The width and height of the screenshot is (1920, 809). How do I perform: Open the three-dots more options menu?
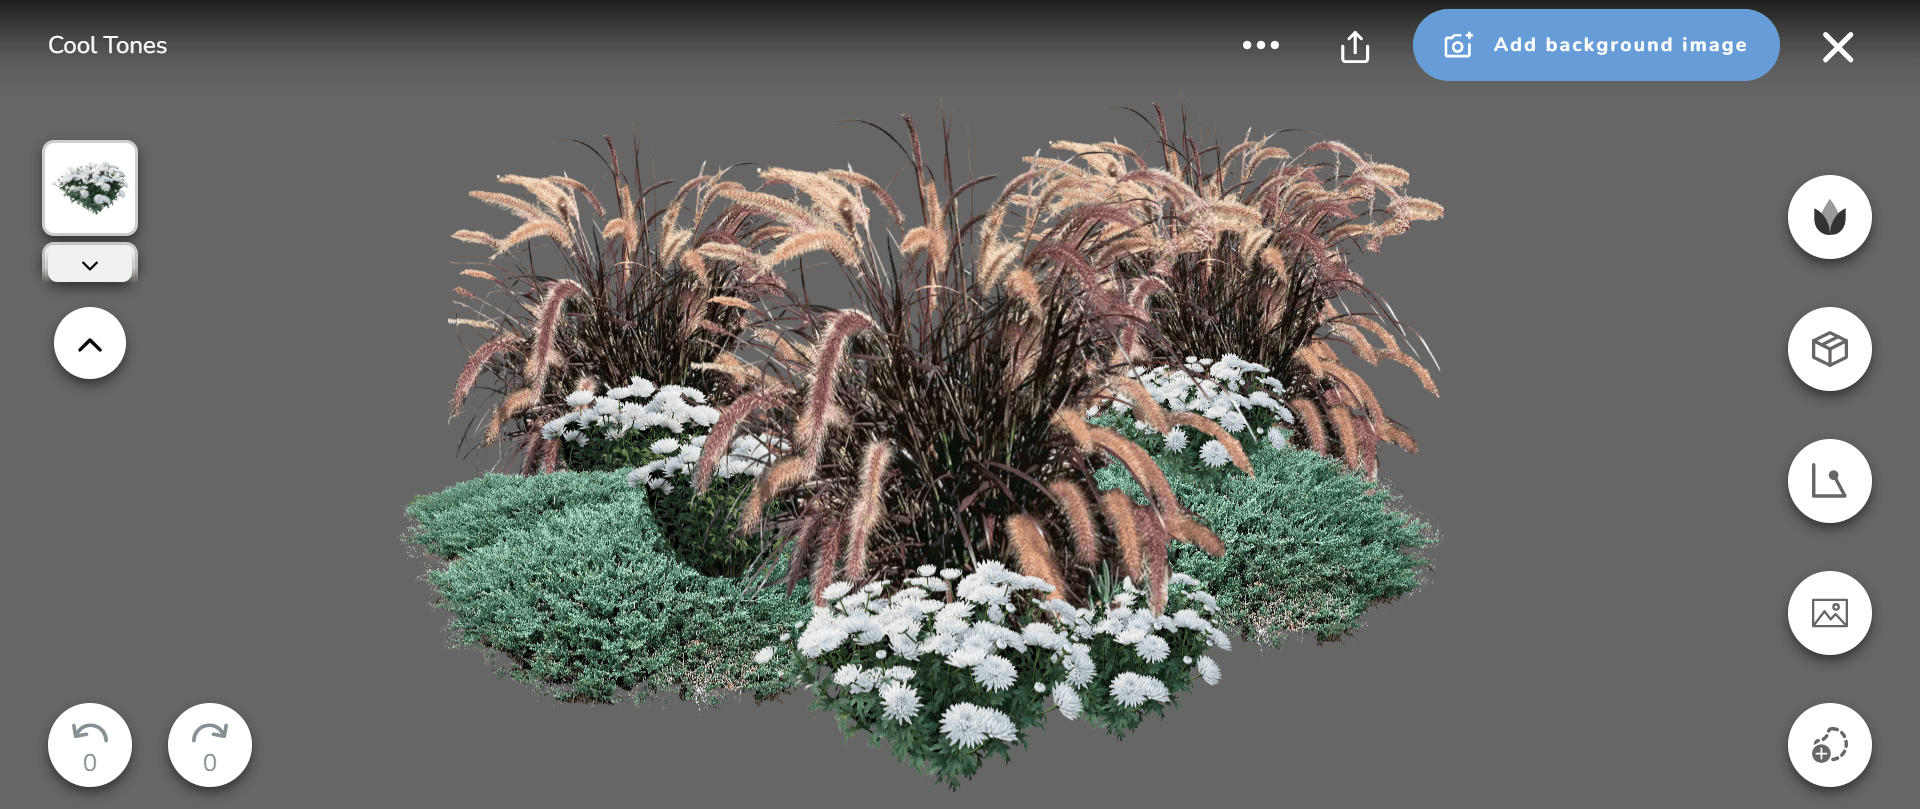(1260, 45)
